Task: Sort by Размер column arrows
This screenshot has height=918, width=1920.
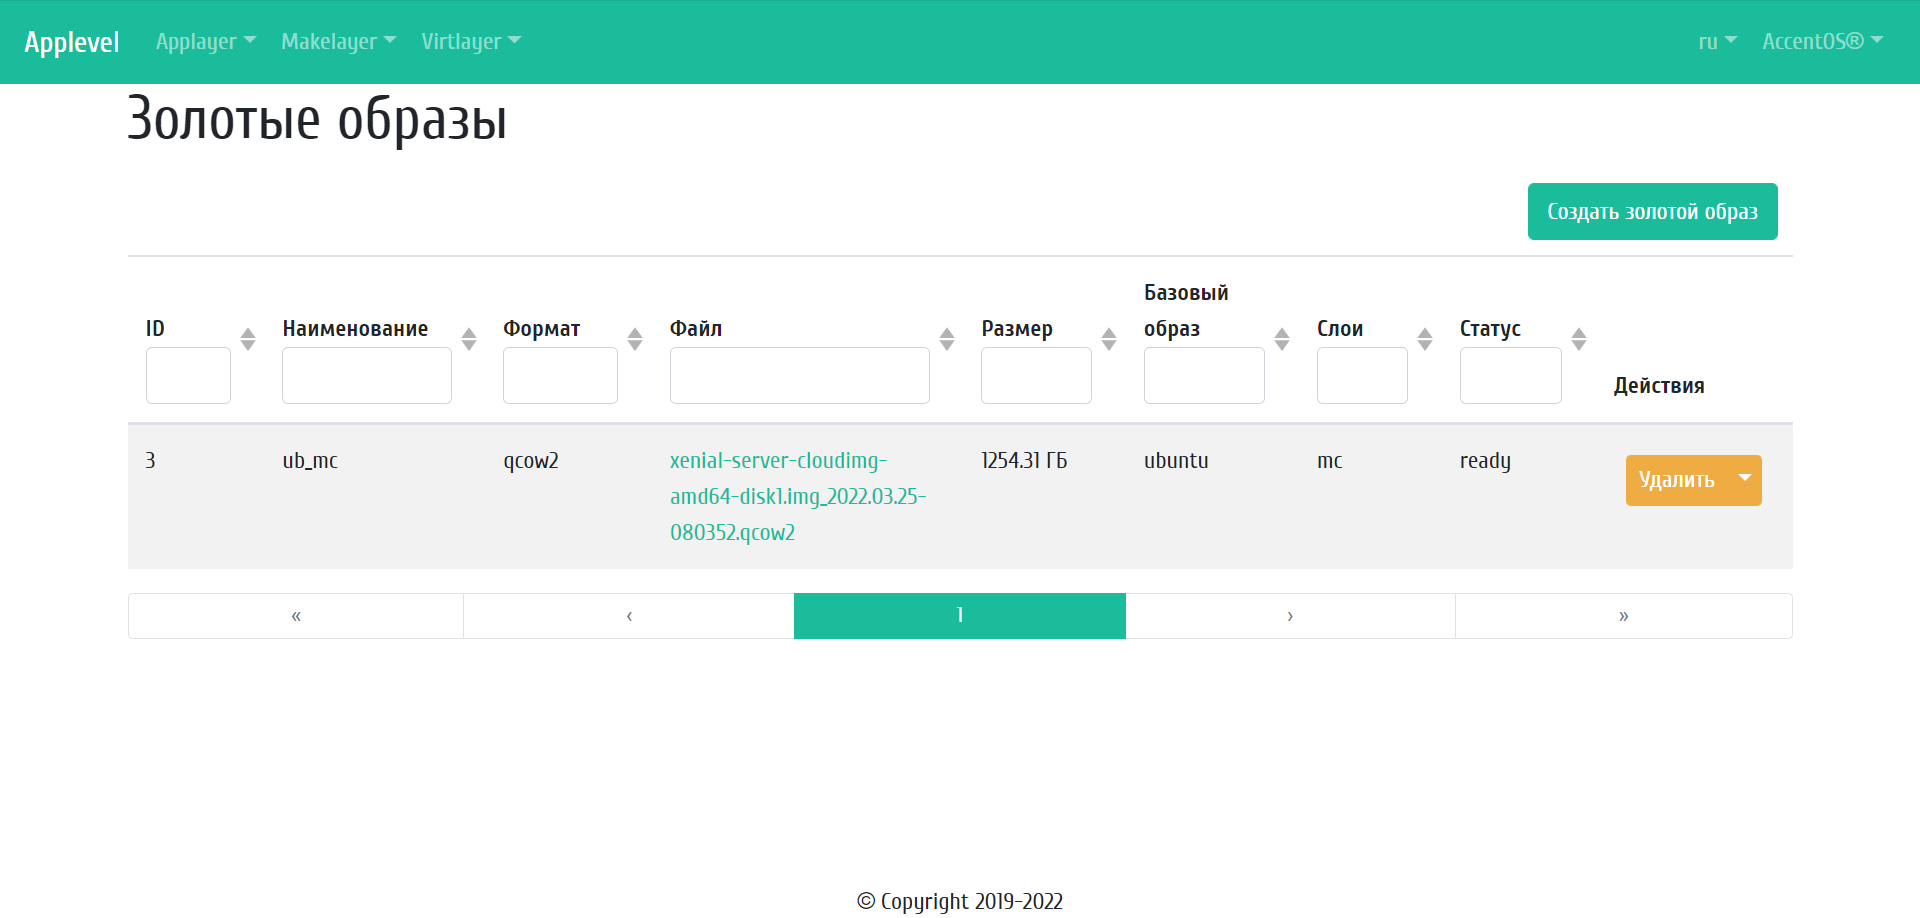Action: pos(1109,339)
